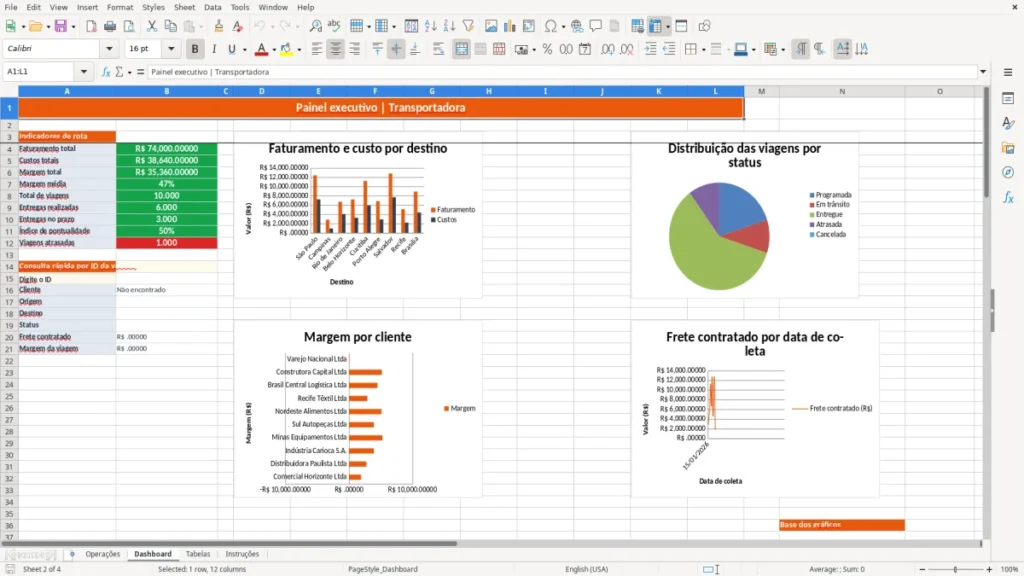Click the yellow highlighting color swatch
Screen dimensions: 1024x576
pos(286,50)
